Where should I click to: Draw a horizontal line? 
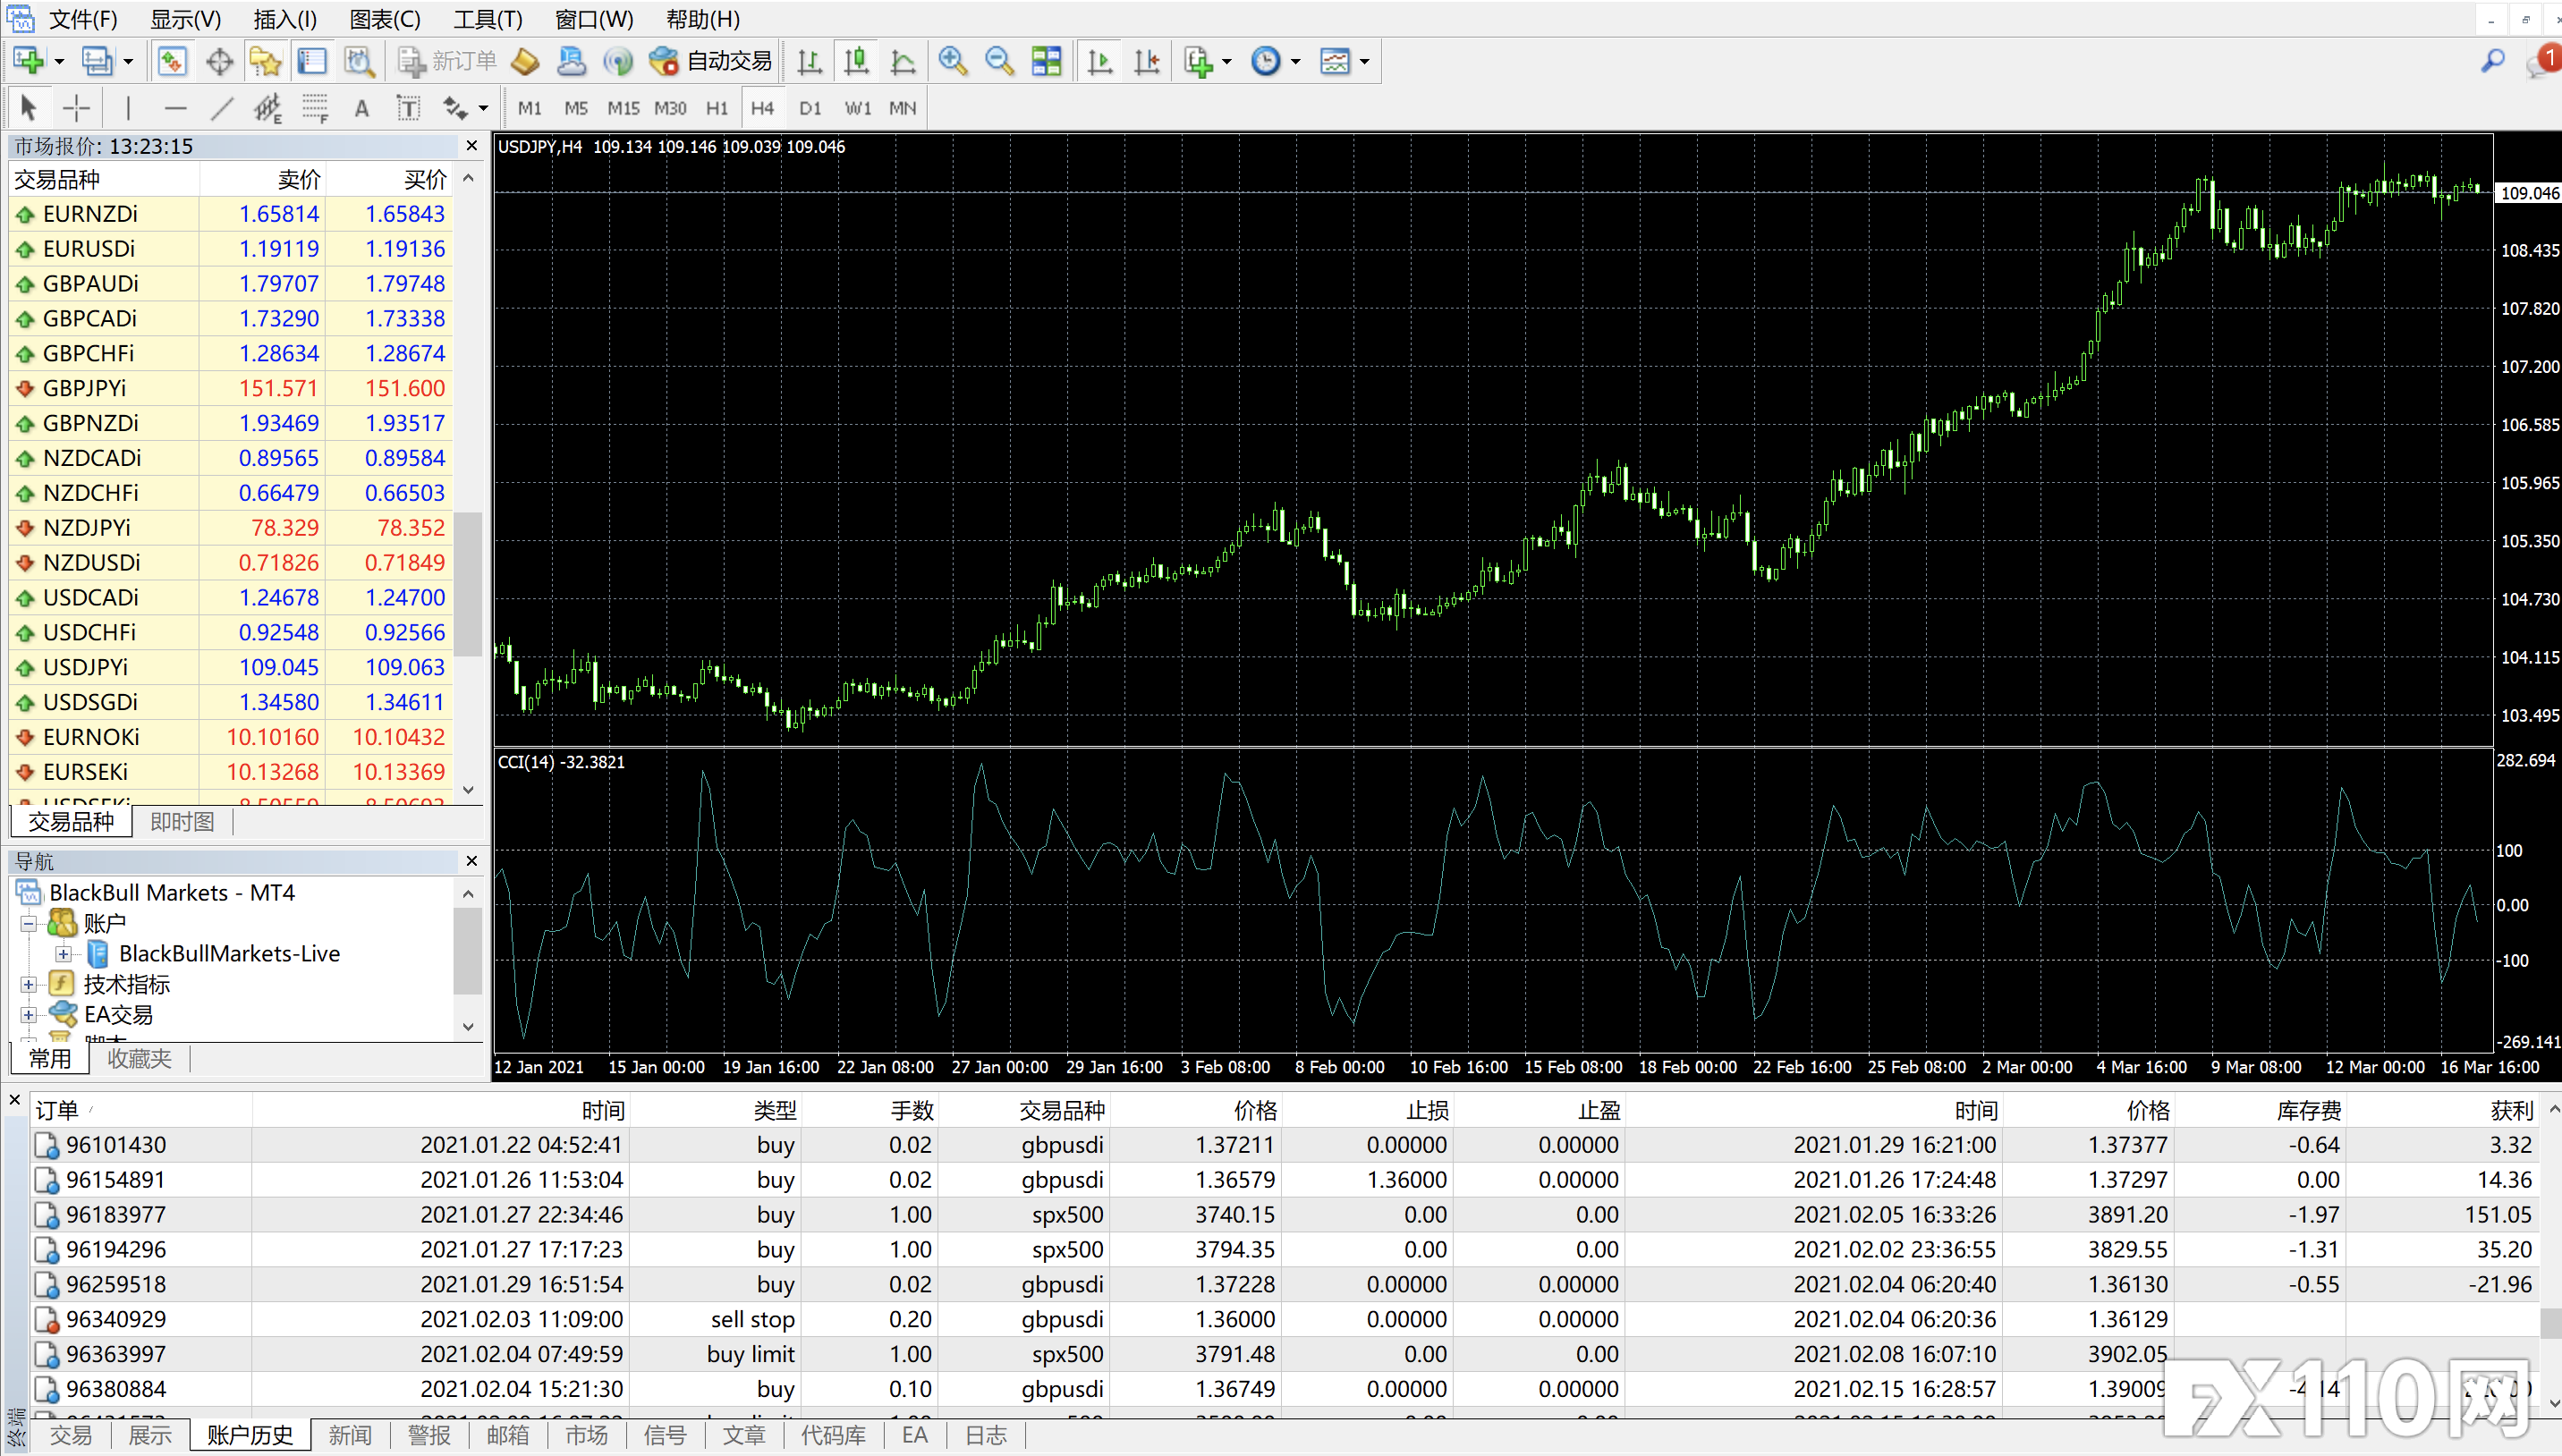175,108
